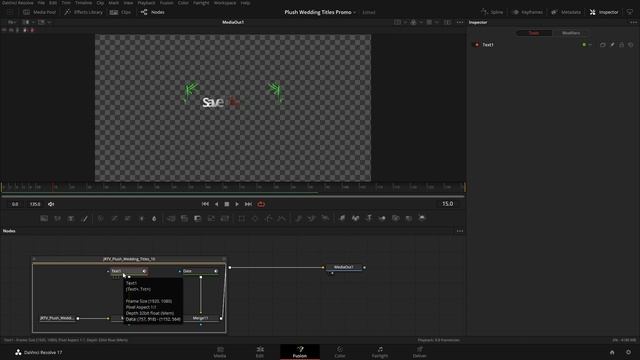The width and height of the screenshot is (640, 360).
Task: Click the render end field 135.0
Action: point(35,204)
